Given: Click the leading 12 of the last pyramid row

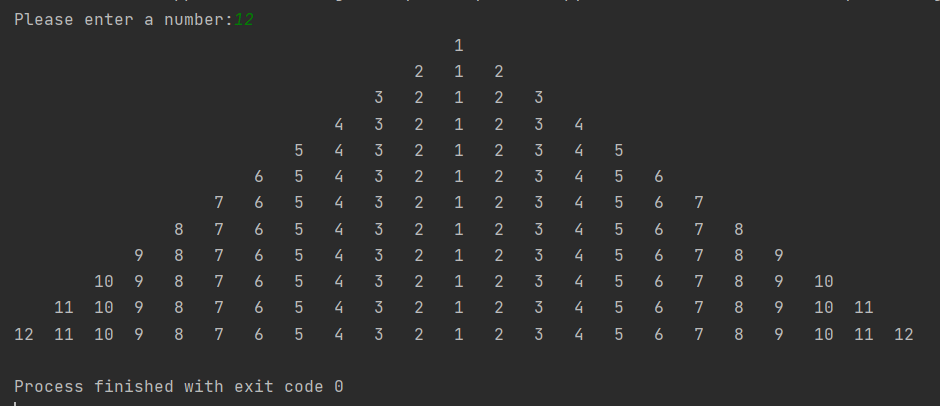Looking at the screenshot, I should click(x=24, y=335).
